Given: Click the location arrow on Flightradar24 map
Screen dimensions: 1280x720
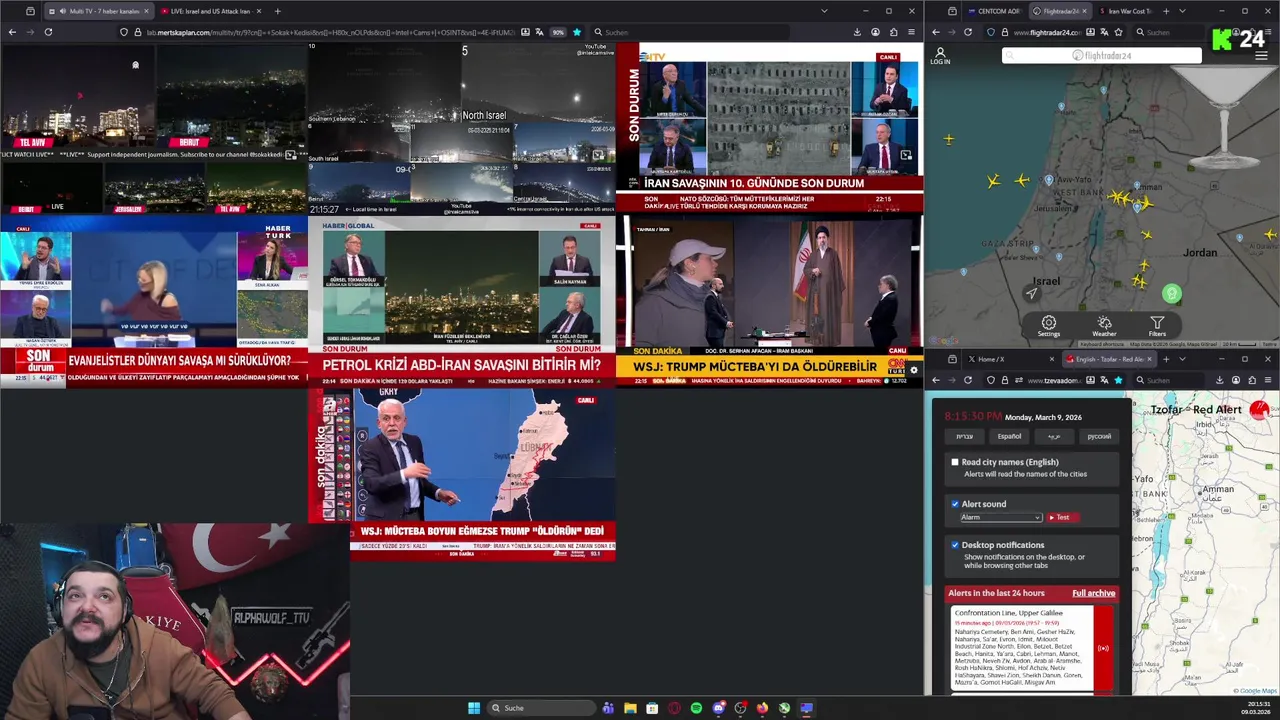Looking at the screenshot, I should [x=1031, y=293].
